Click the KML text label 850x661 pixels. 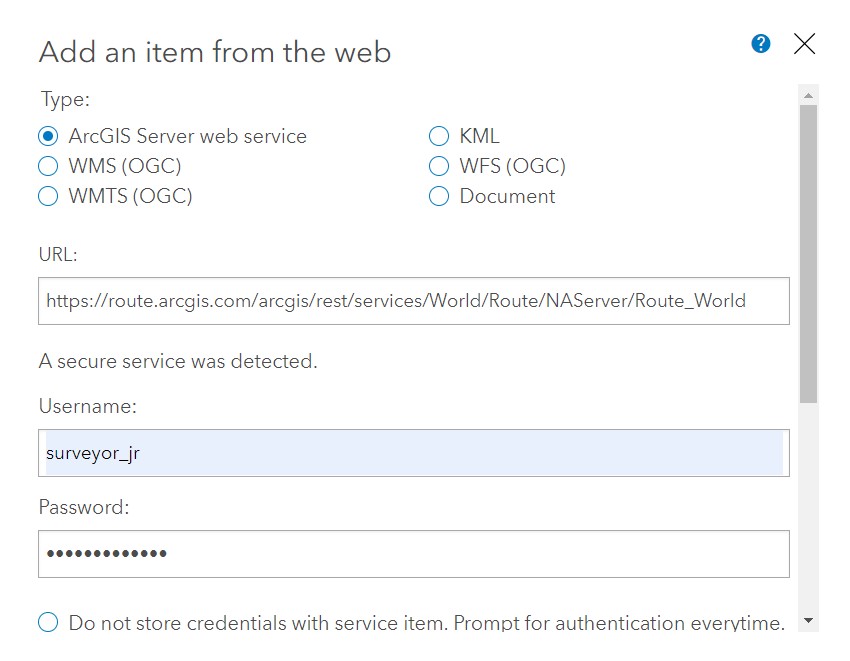pos(478,135)
